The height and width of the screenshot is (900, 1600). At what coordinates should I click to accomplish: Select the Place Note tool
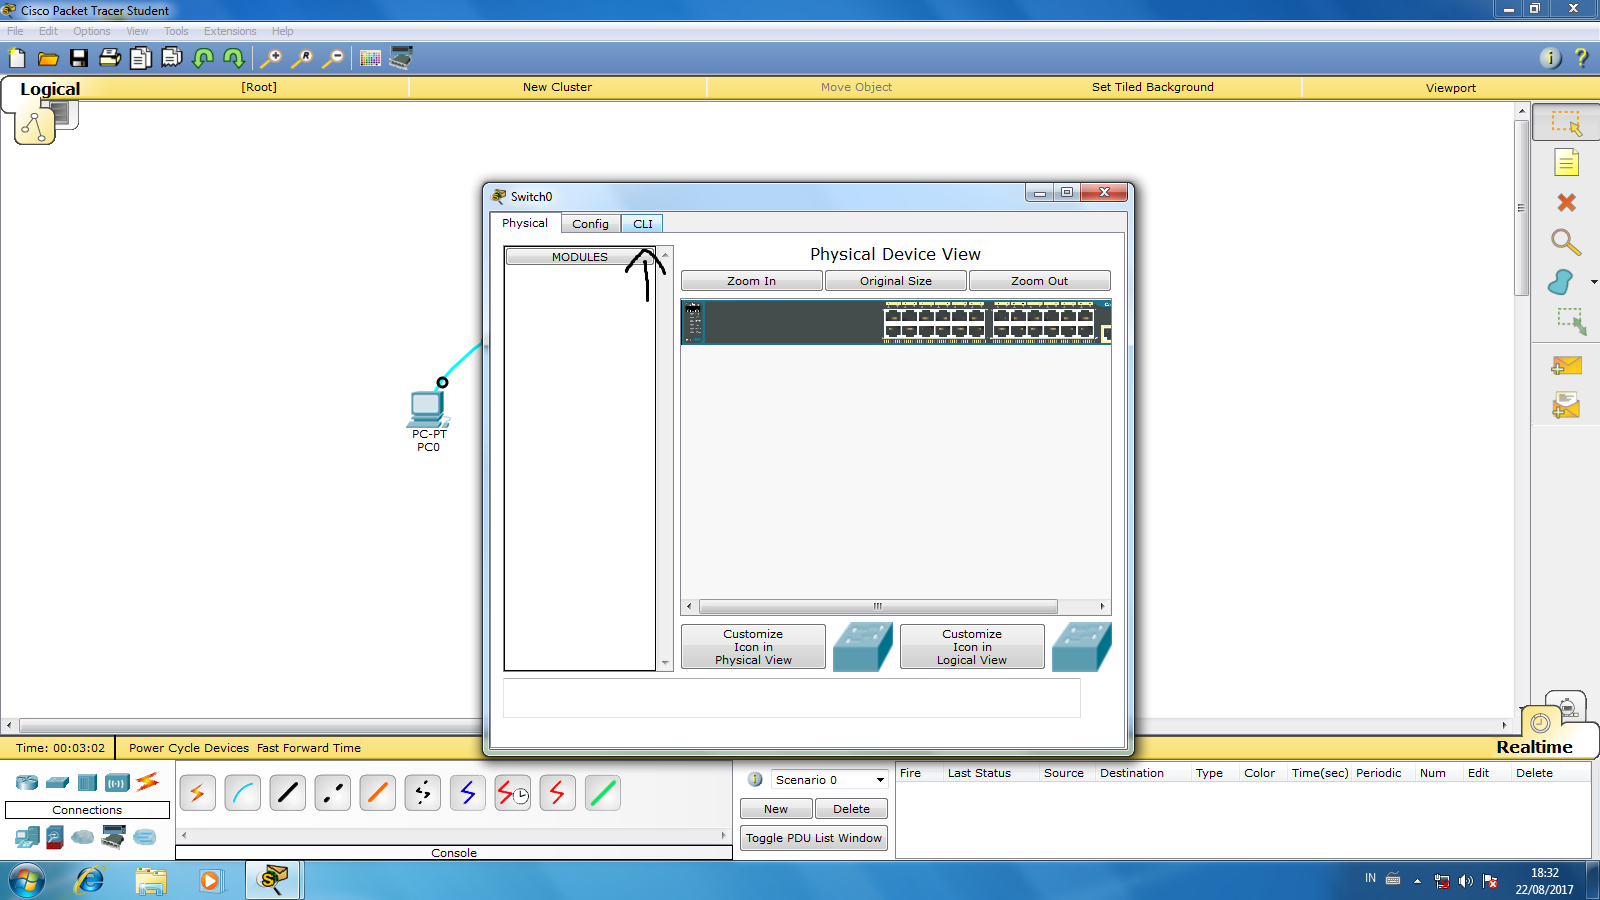1565,162
